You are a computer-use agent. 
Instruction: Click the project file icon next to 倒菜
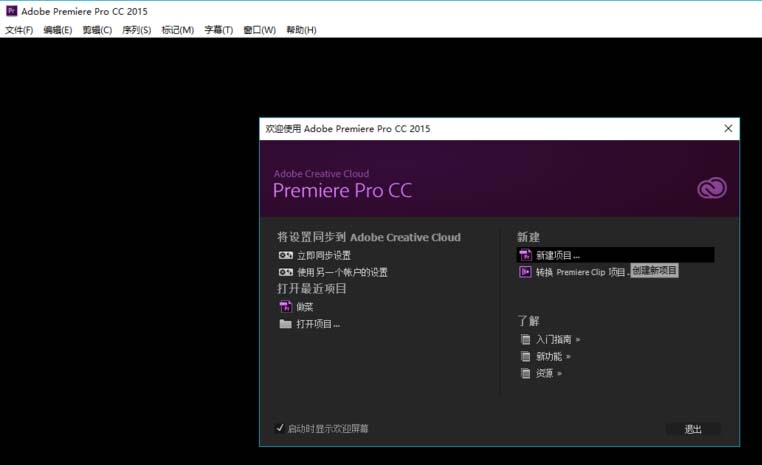point(286,307)
